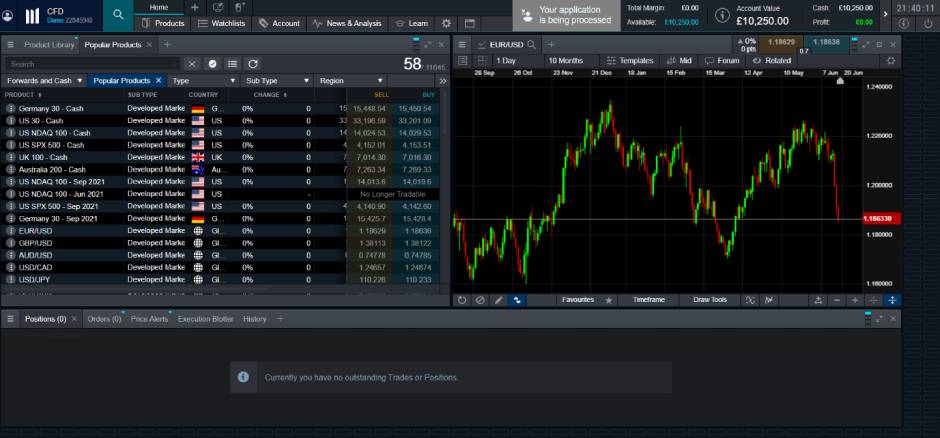Open hamburger menu of Positions panel
The height and width of the screenshot is (438, 940).
(x=10, y=319)
